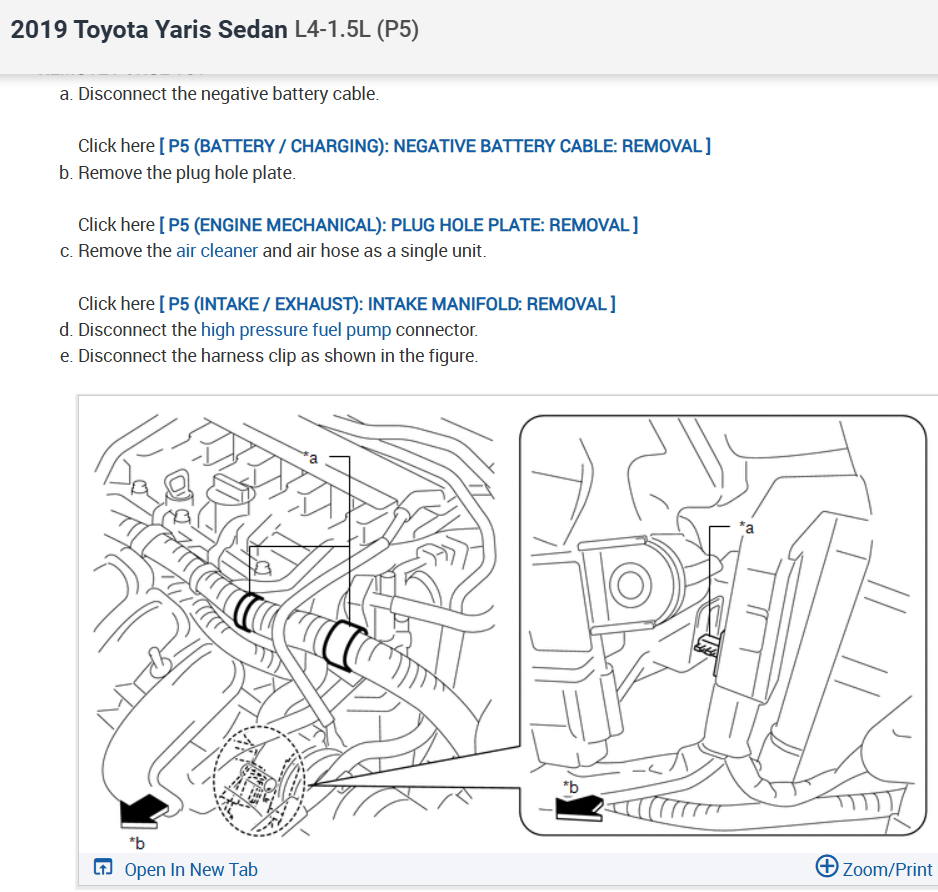This screenshot has width=938, height=892.
Task: Select text 'Remove the plug hole plate.'
Action: click(x=187, y=173)
